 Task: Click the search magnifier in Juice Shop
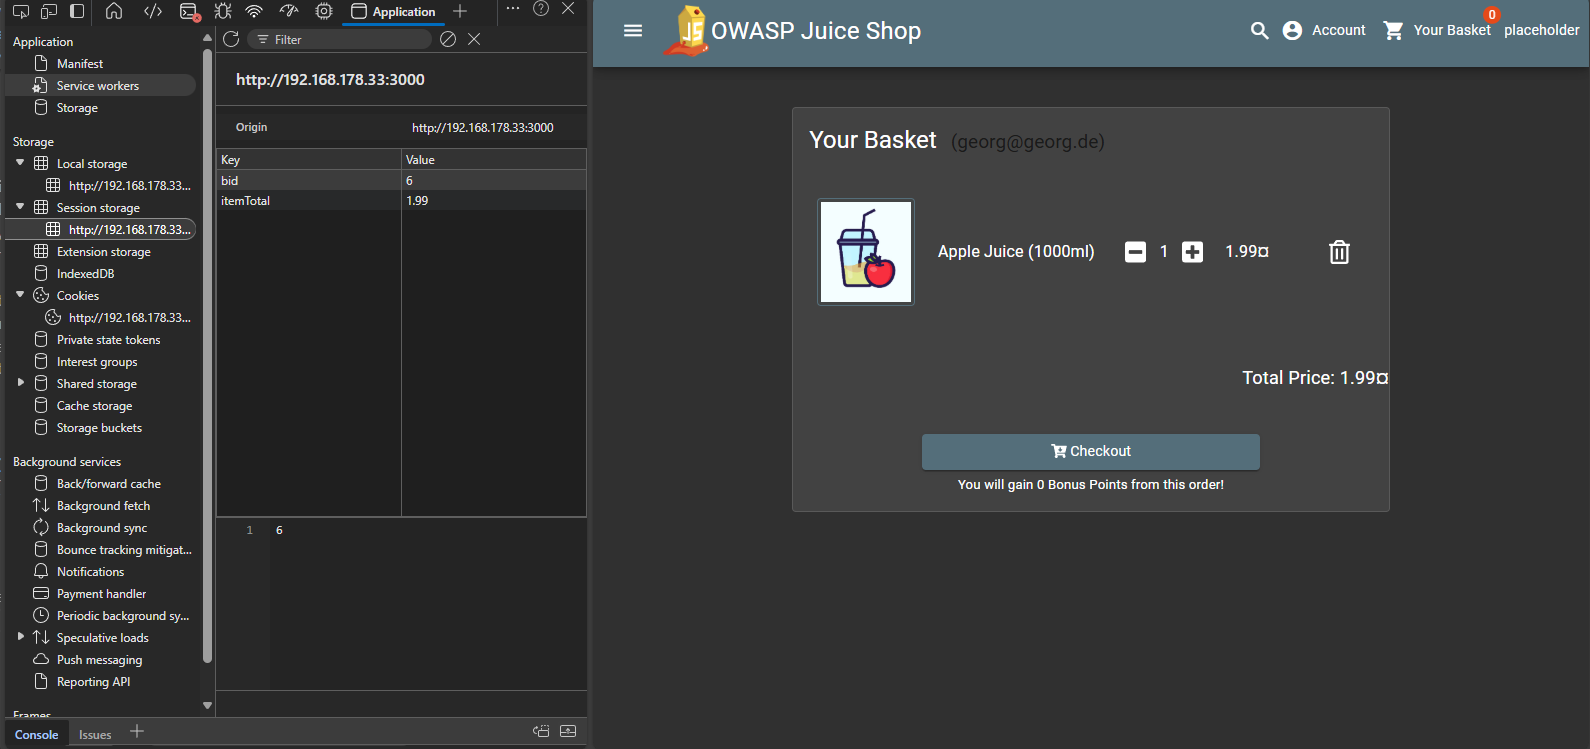[1259, 31]
